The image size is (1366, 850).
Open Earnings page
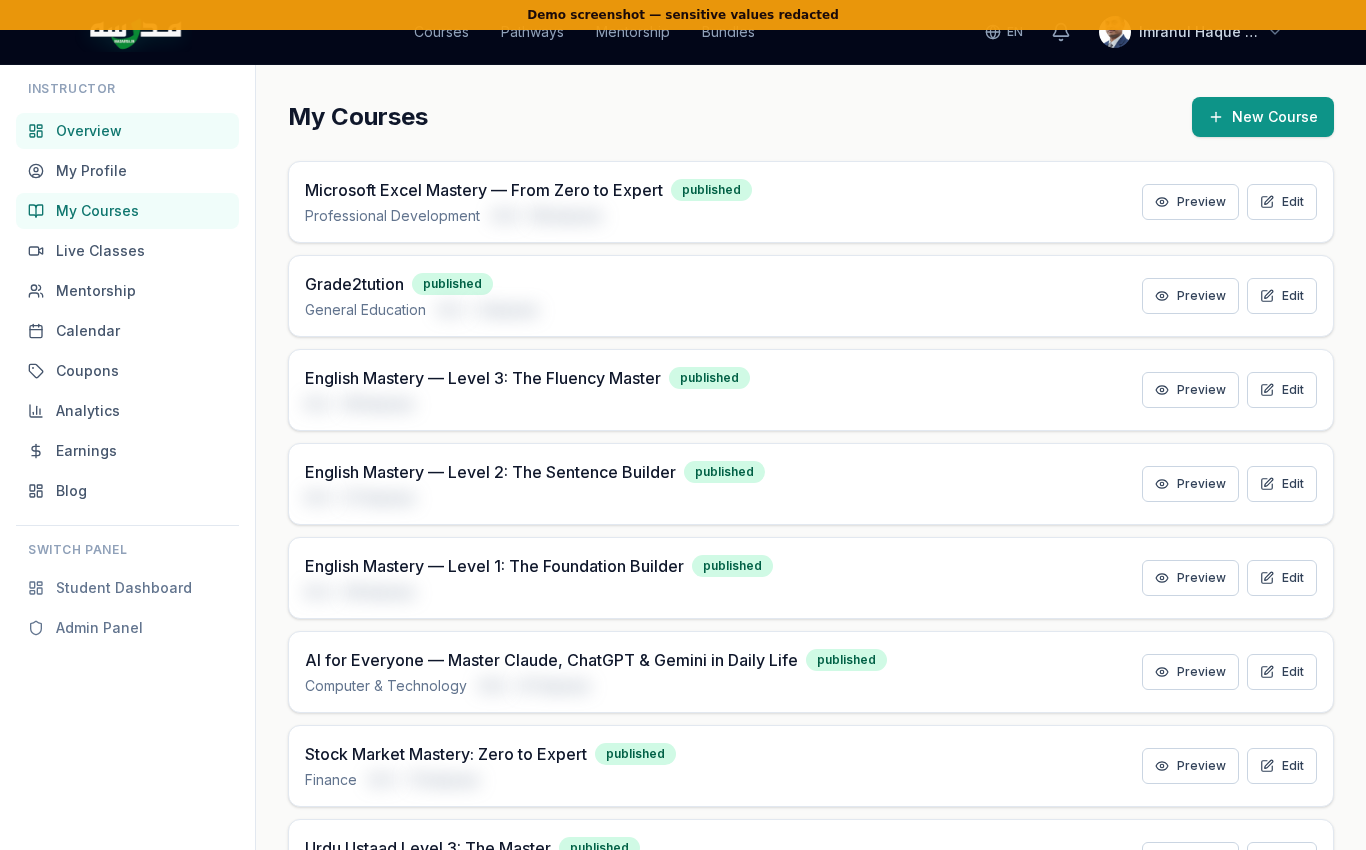click(127, 451)
